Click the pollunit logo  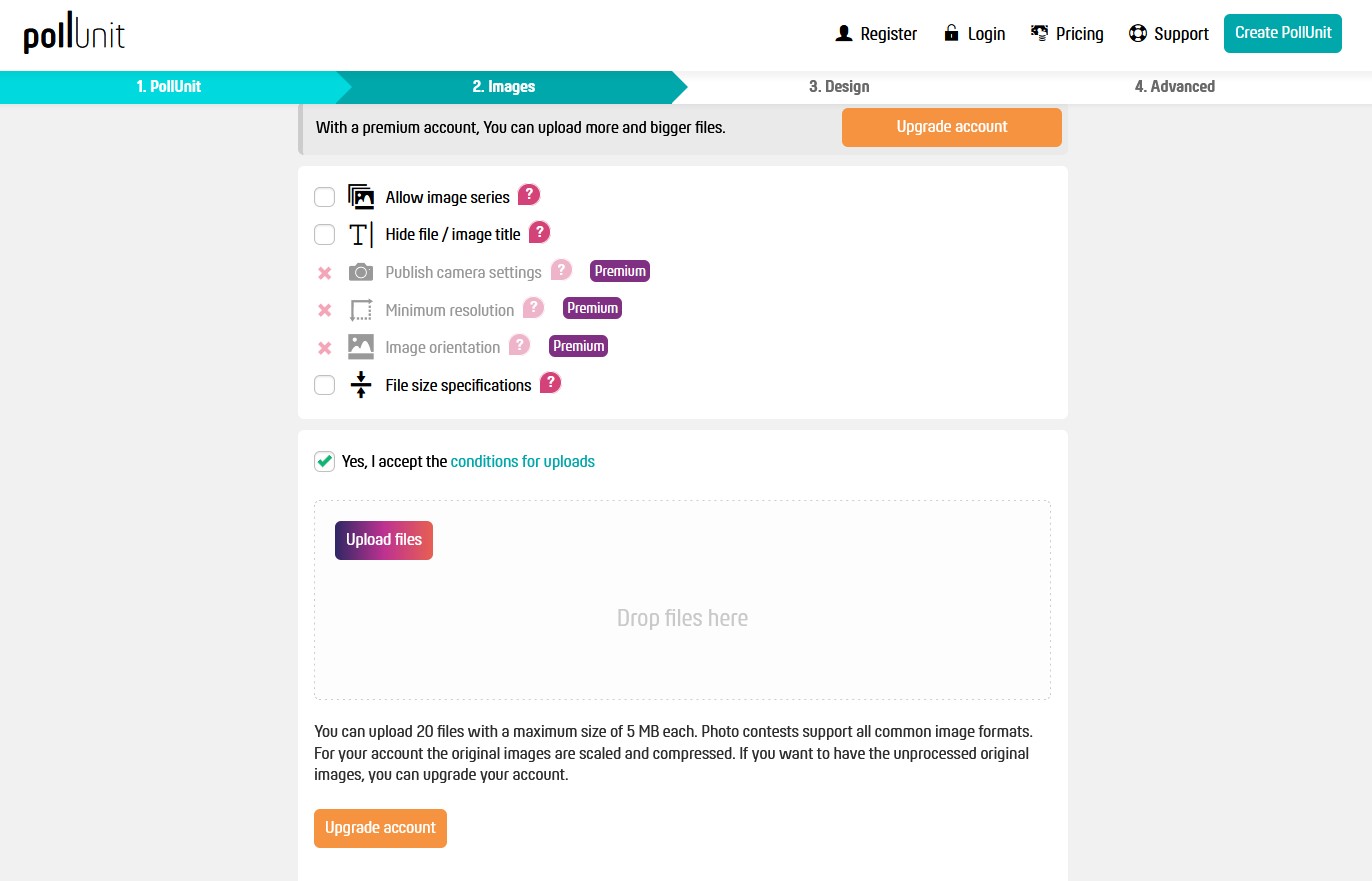(x=74, y=36)
